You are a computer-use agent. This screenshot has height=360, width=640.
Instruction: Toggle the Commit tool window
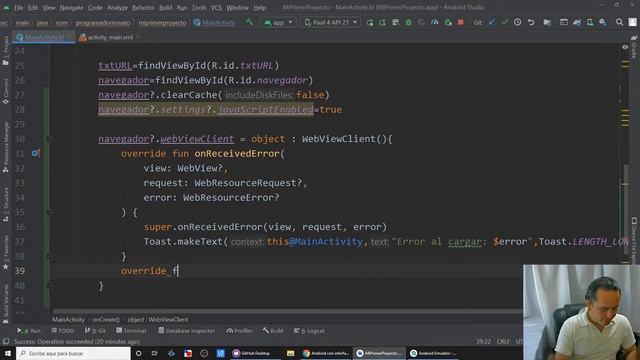[x=6, y=91]
